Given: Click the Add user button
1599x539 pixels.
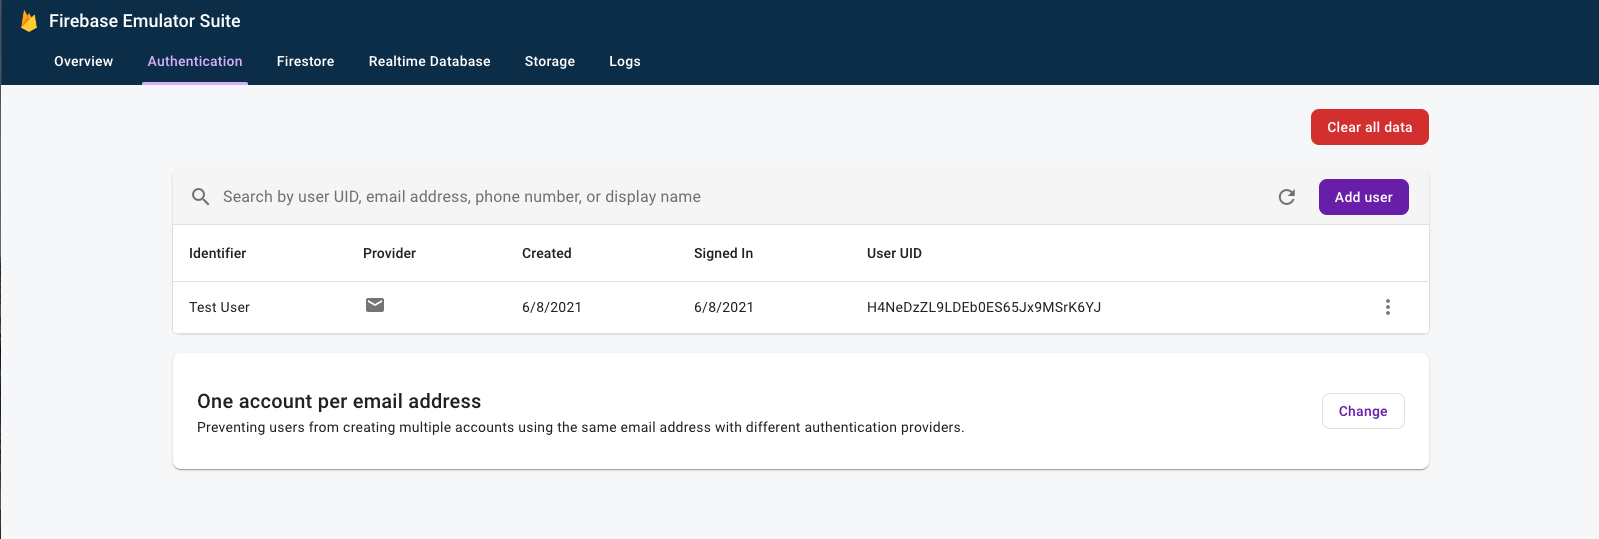Looking at the screenshot, I should 1363,197.
